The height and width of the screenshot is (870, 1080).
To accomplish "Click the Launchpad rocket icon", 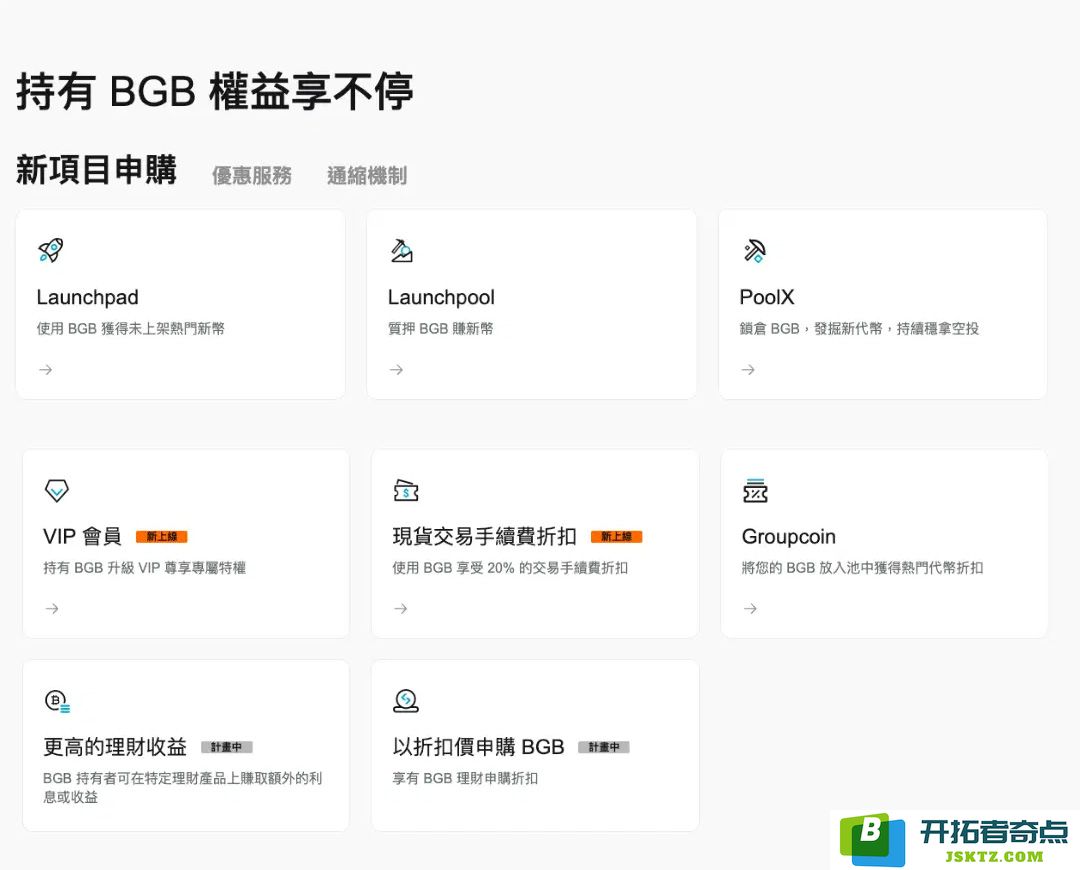I will (51, 250).
